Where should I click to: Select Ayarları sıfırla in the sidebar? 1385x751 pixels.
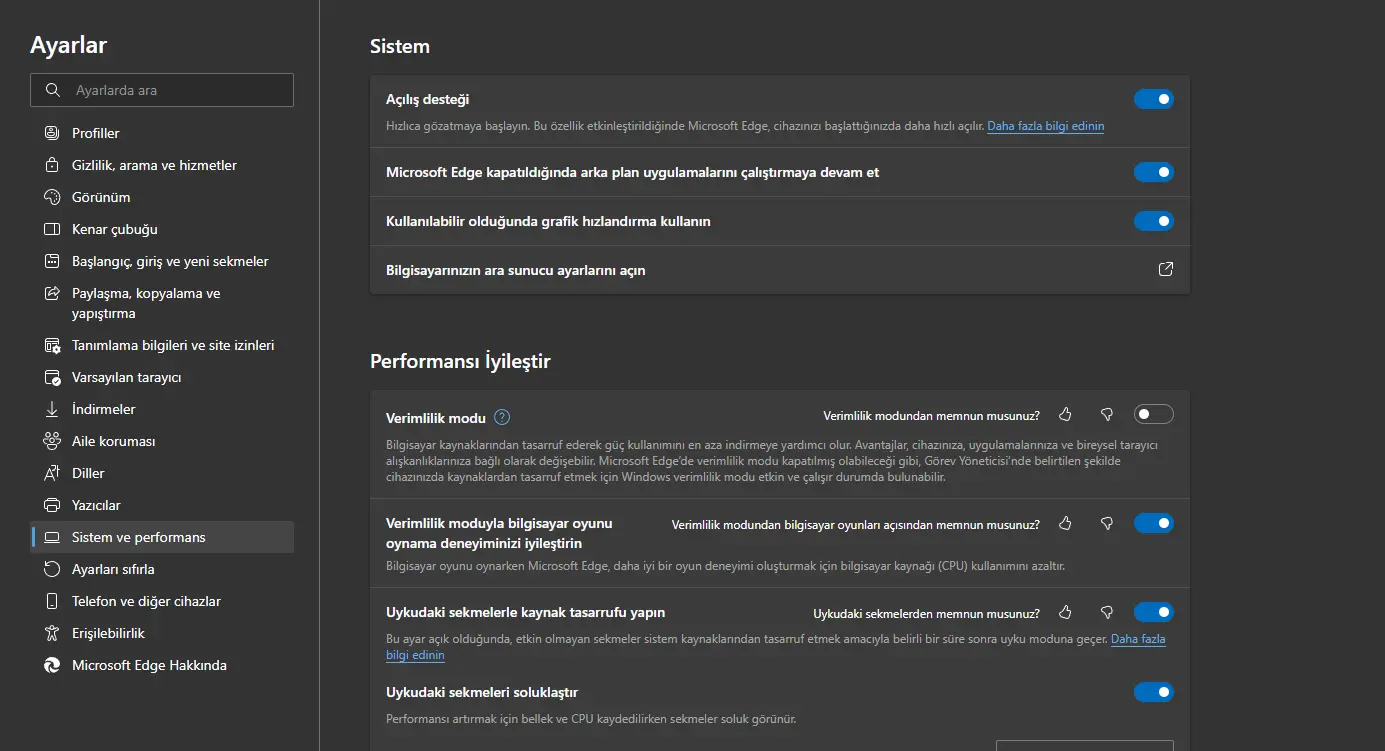point(163,569)
